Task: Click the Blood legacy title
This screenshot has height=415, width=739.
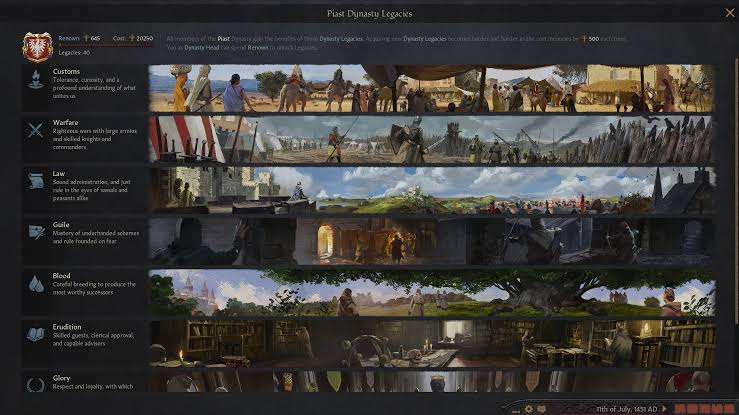Action: pos(61,276)
